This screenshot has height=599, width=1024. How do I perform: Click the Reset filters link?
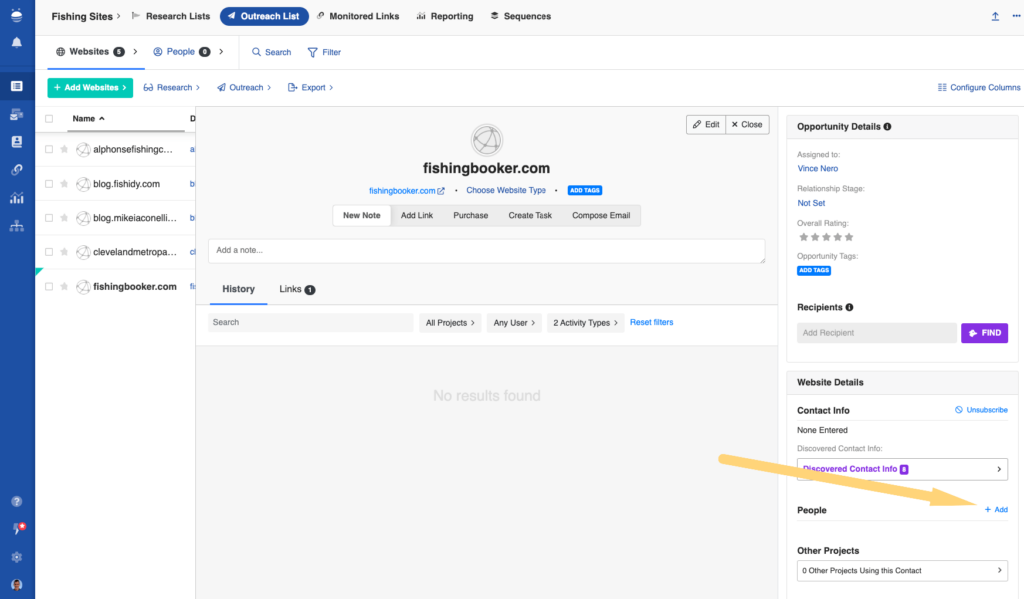[x=651, y=323]
